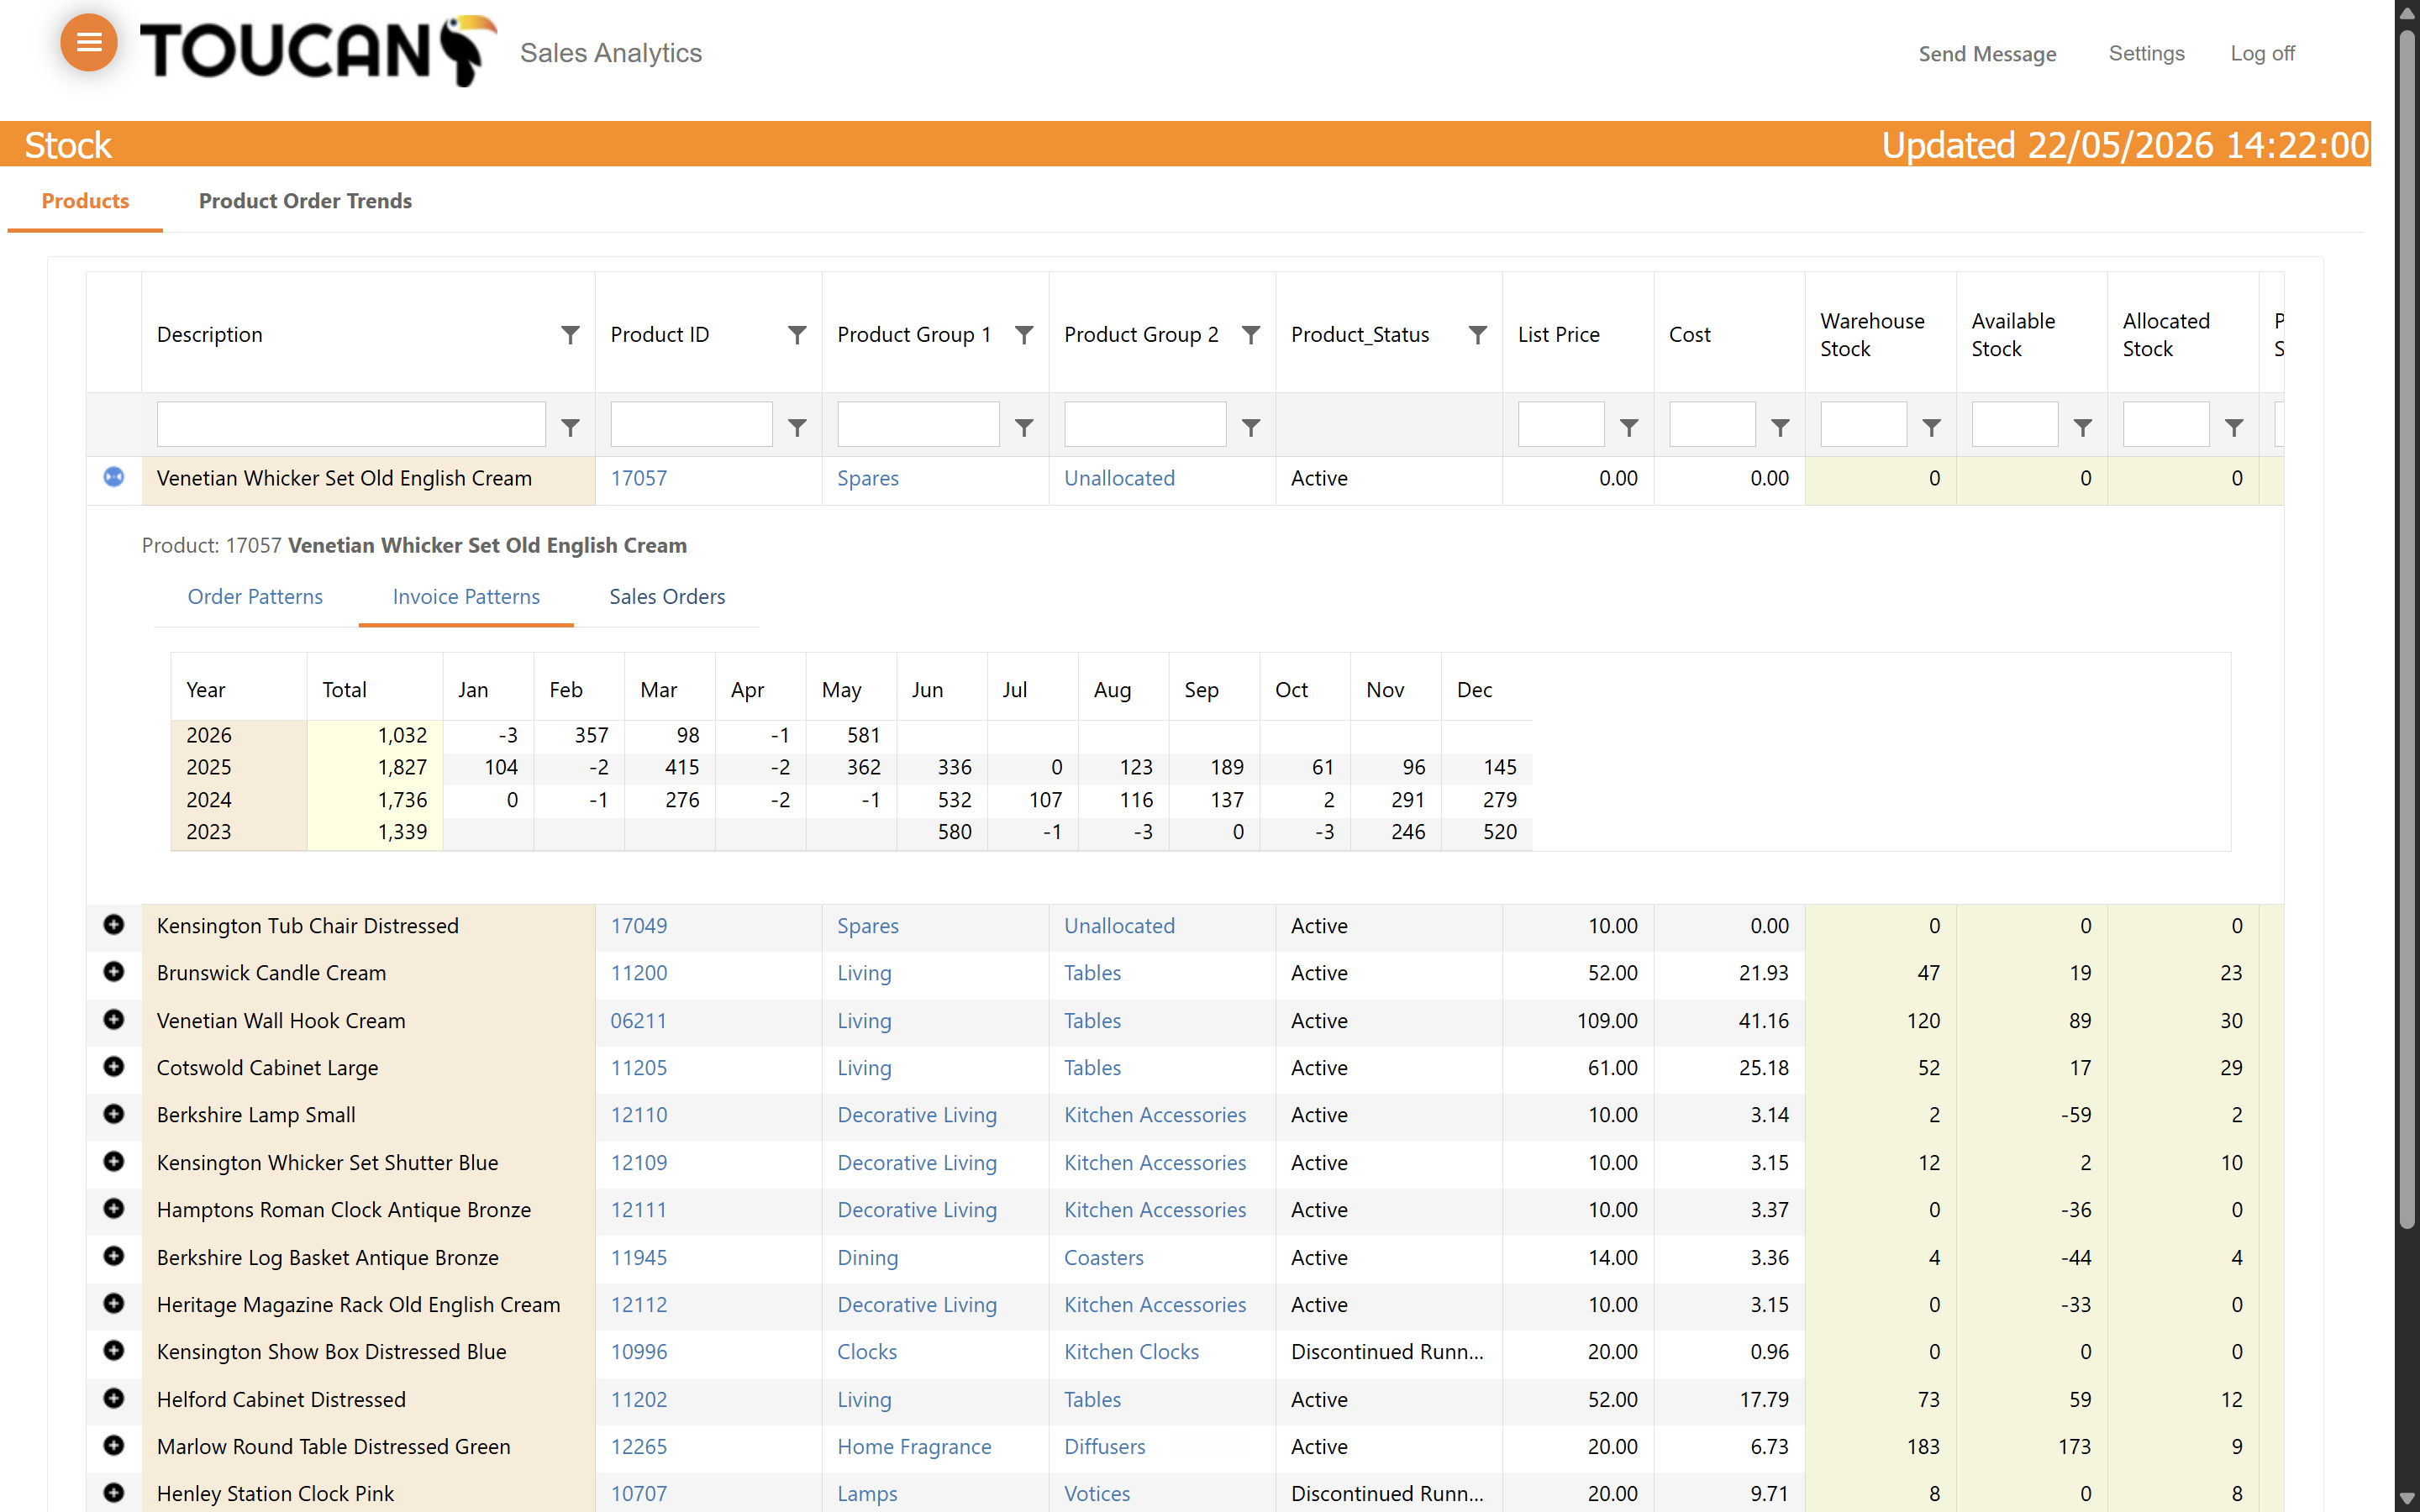Click the Diffusers group link
Screen dimensions: 2420x1512
click(1104, 1447)
